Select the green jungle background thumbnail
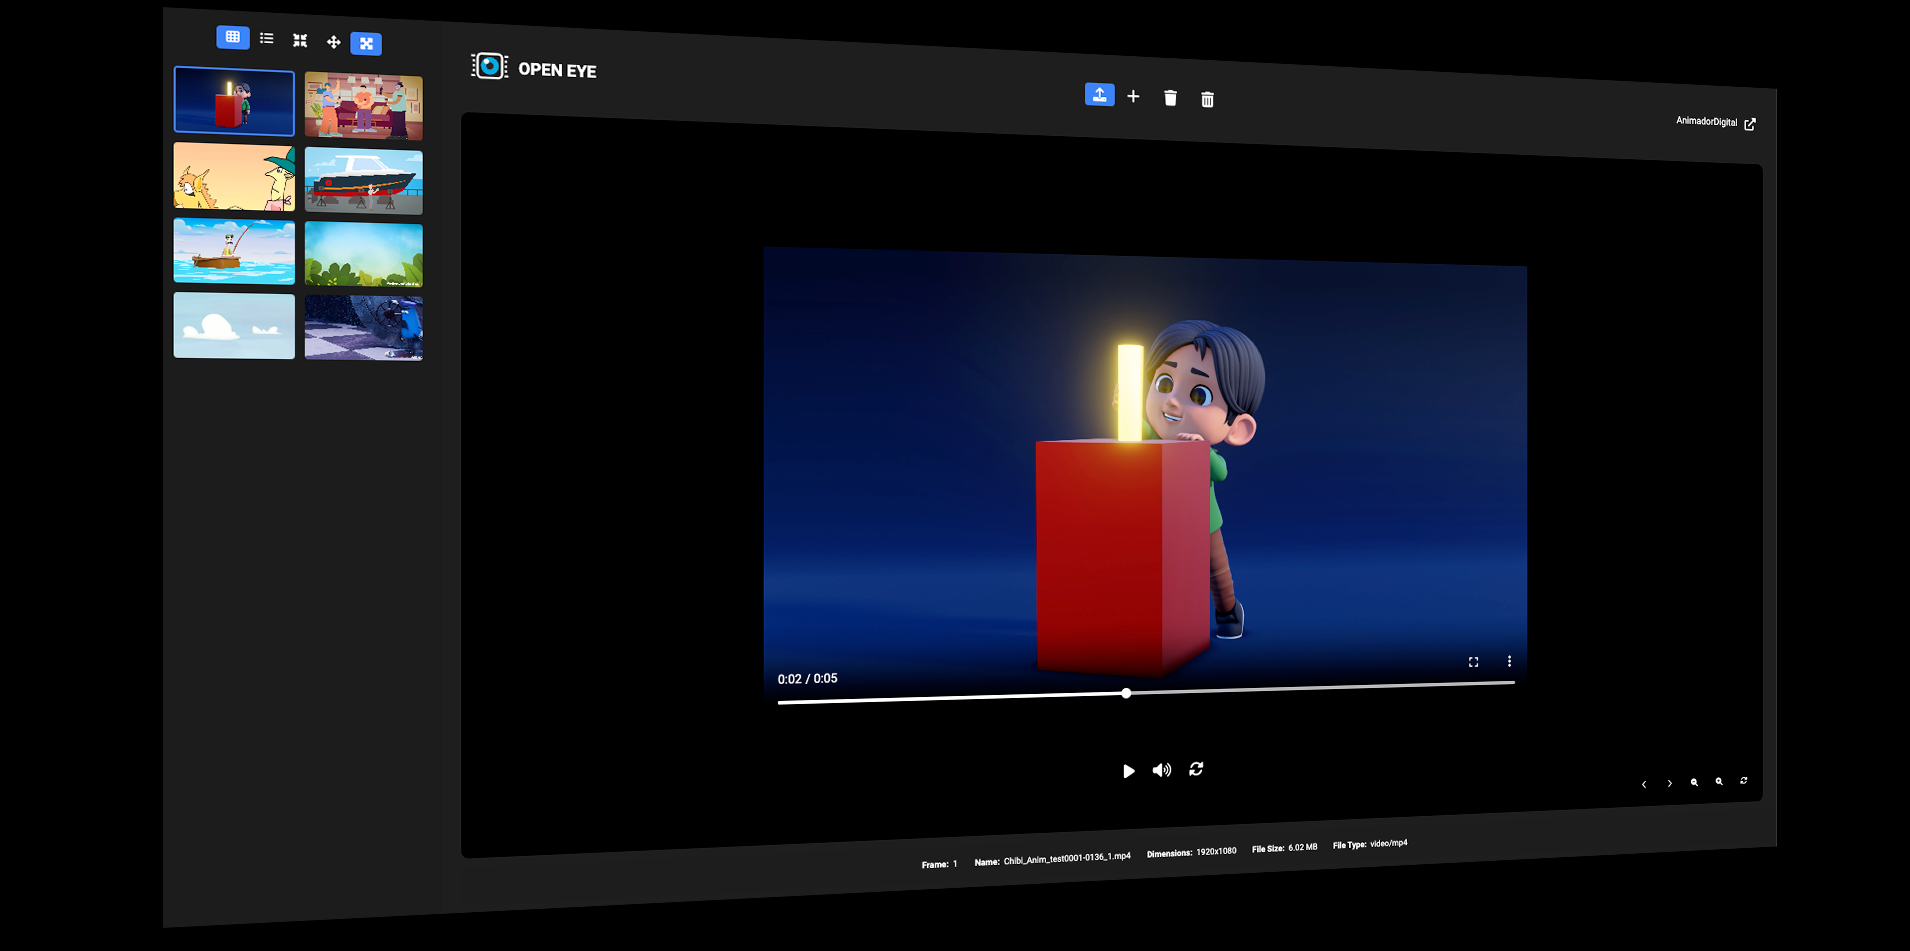 point(364,255)
